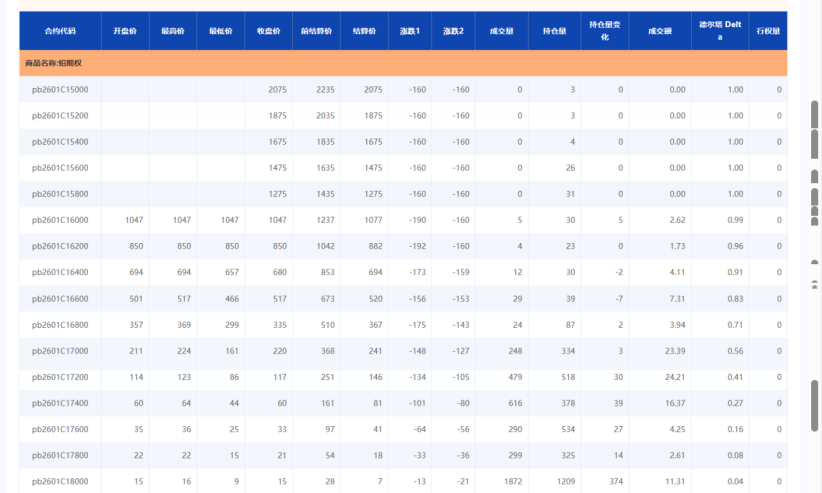822x493 pixels.
Task: Click settlement price 882 in pb2601C16200 row
Action: (375, 246)
